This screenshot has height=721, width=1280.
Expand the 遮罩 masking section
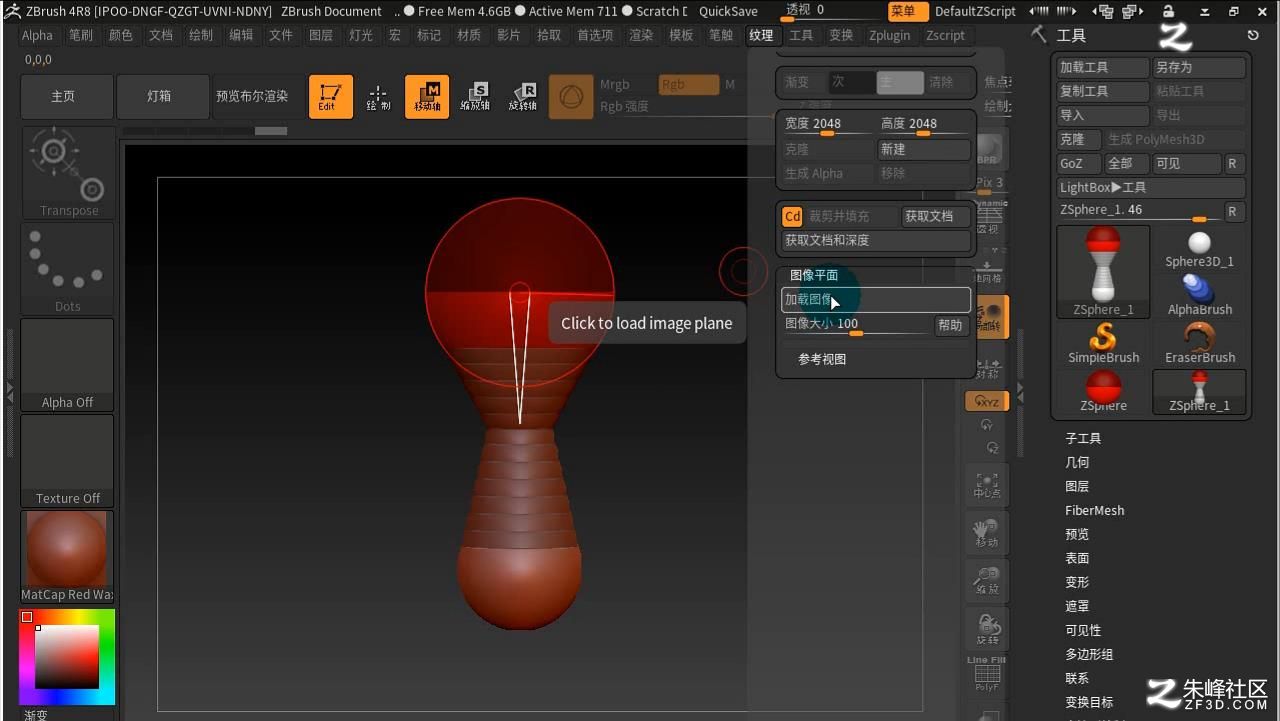click(x=1077, y=606)
